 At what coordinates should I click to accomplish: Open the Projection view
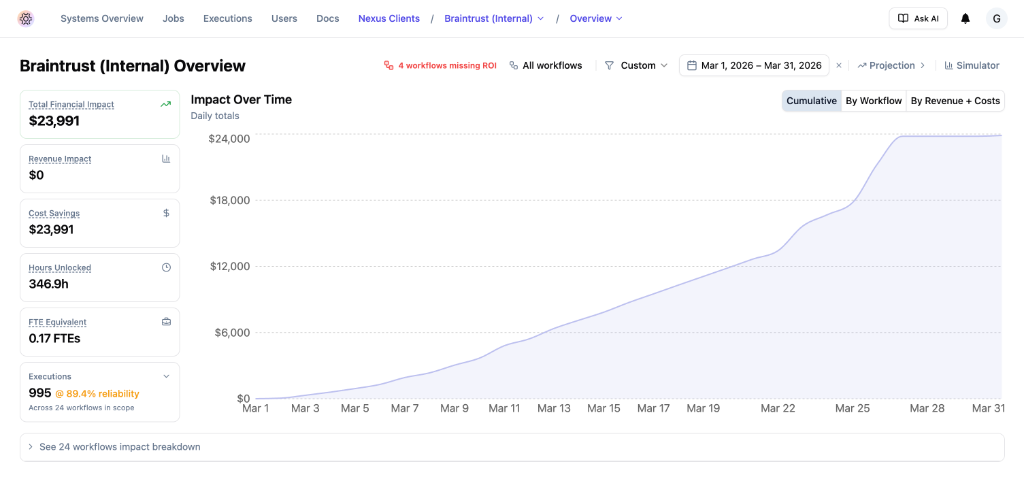[x=891, y=65]
